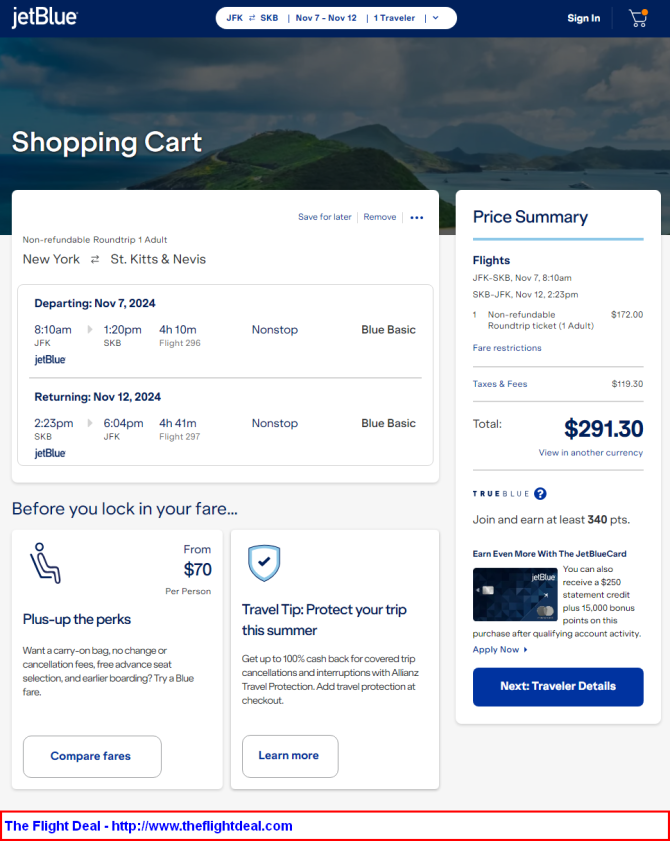
Task: Click the JetBlue credit card image
Action: click(515, 594)
